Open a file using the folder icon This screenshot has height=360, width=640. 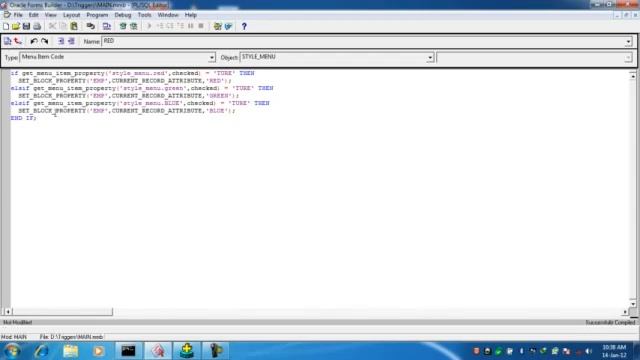coord(16,27)
